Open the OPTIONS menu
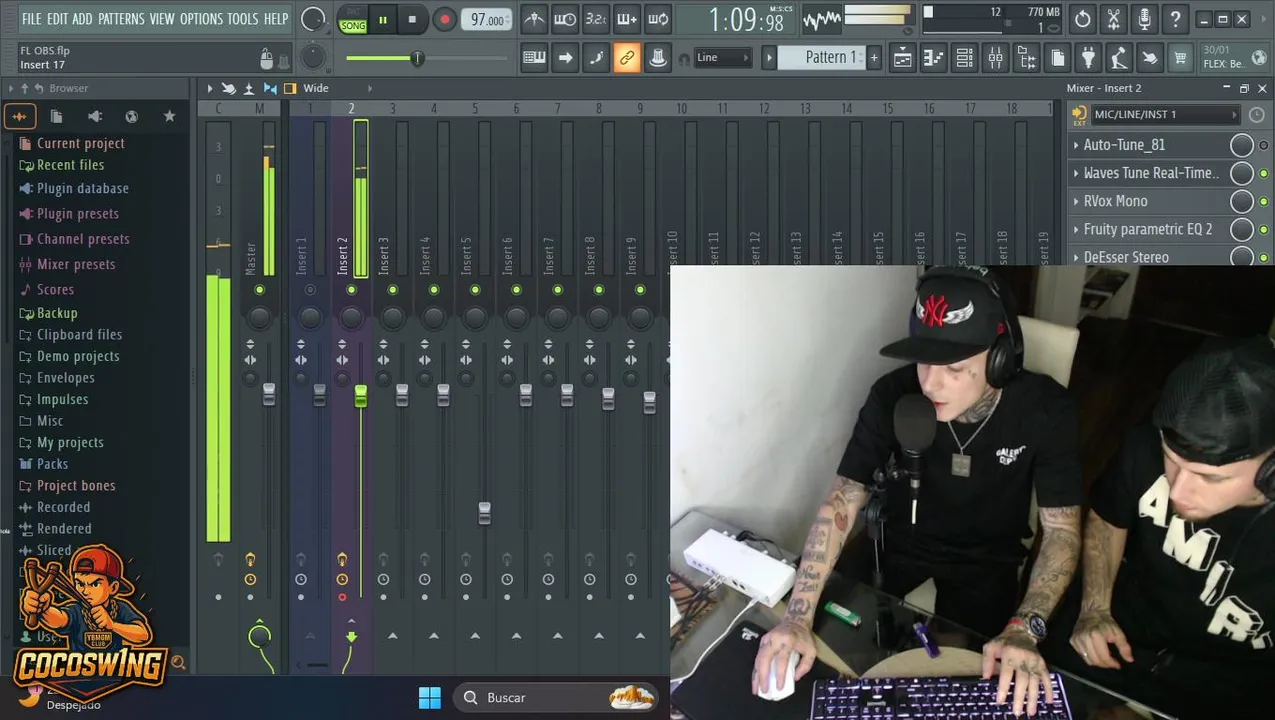This screenshot has height=720, width=1275. pos(201,19)
